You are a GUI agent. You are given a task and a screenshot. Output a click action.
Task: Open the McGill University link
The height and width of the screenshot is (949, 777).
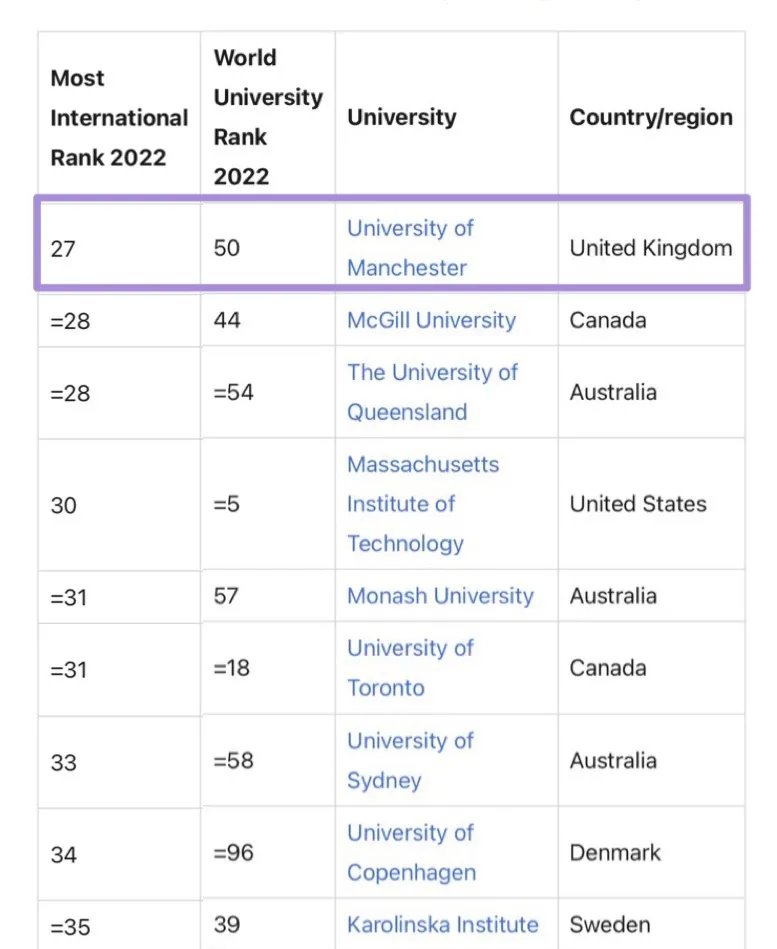tap(431, 320)
